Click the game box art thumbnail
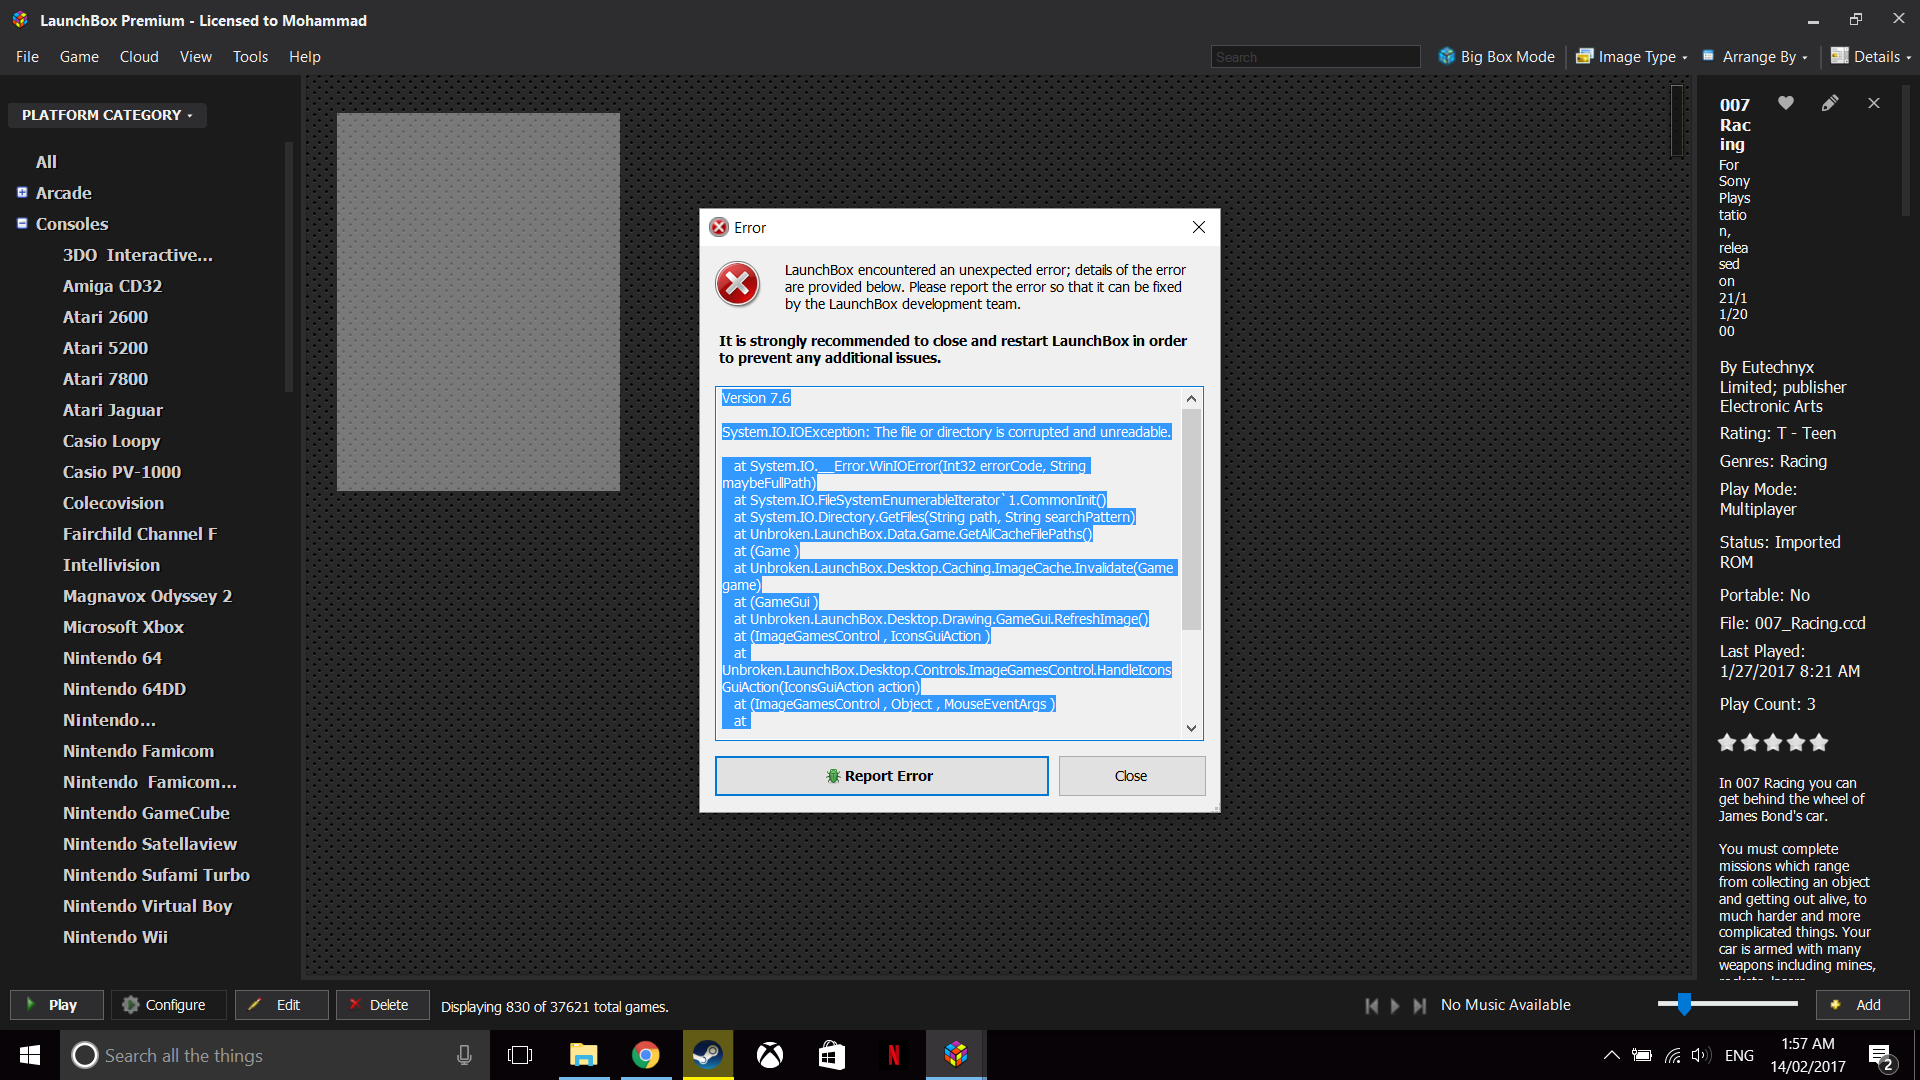 click(x=478, y=302)
